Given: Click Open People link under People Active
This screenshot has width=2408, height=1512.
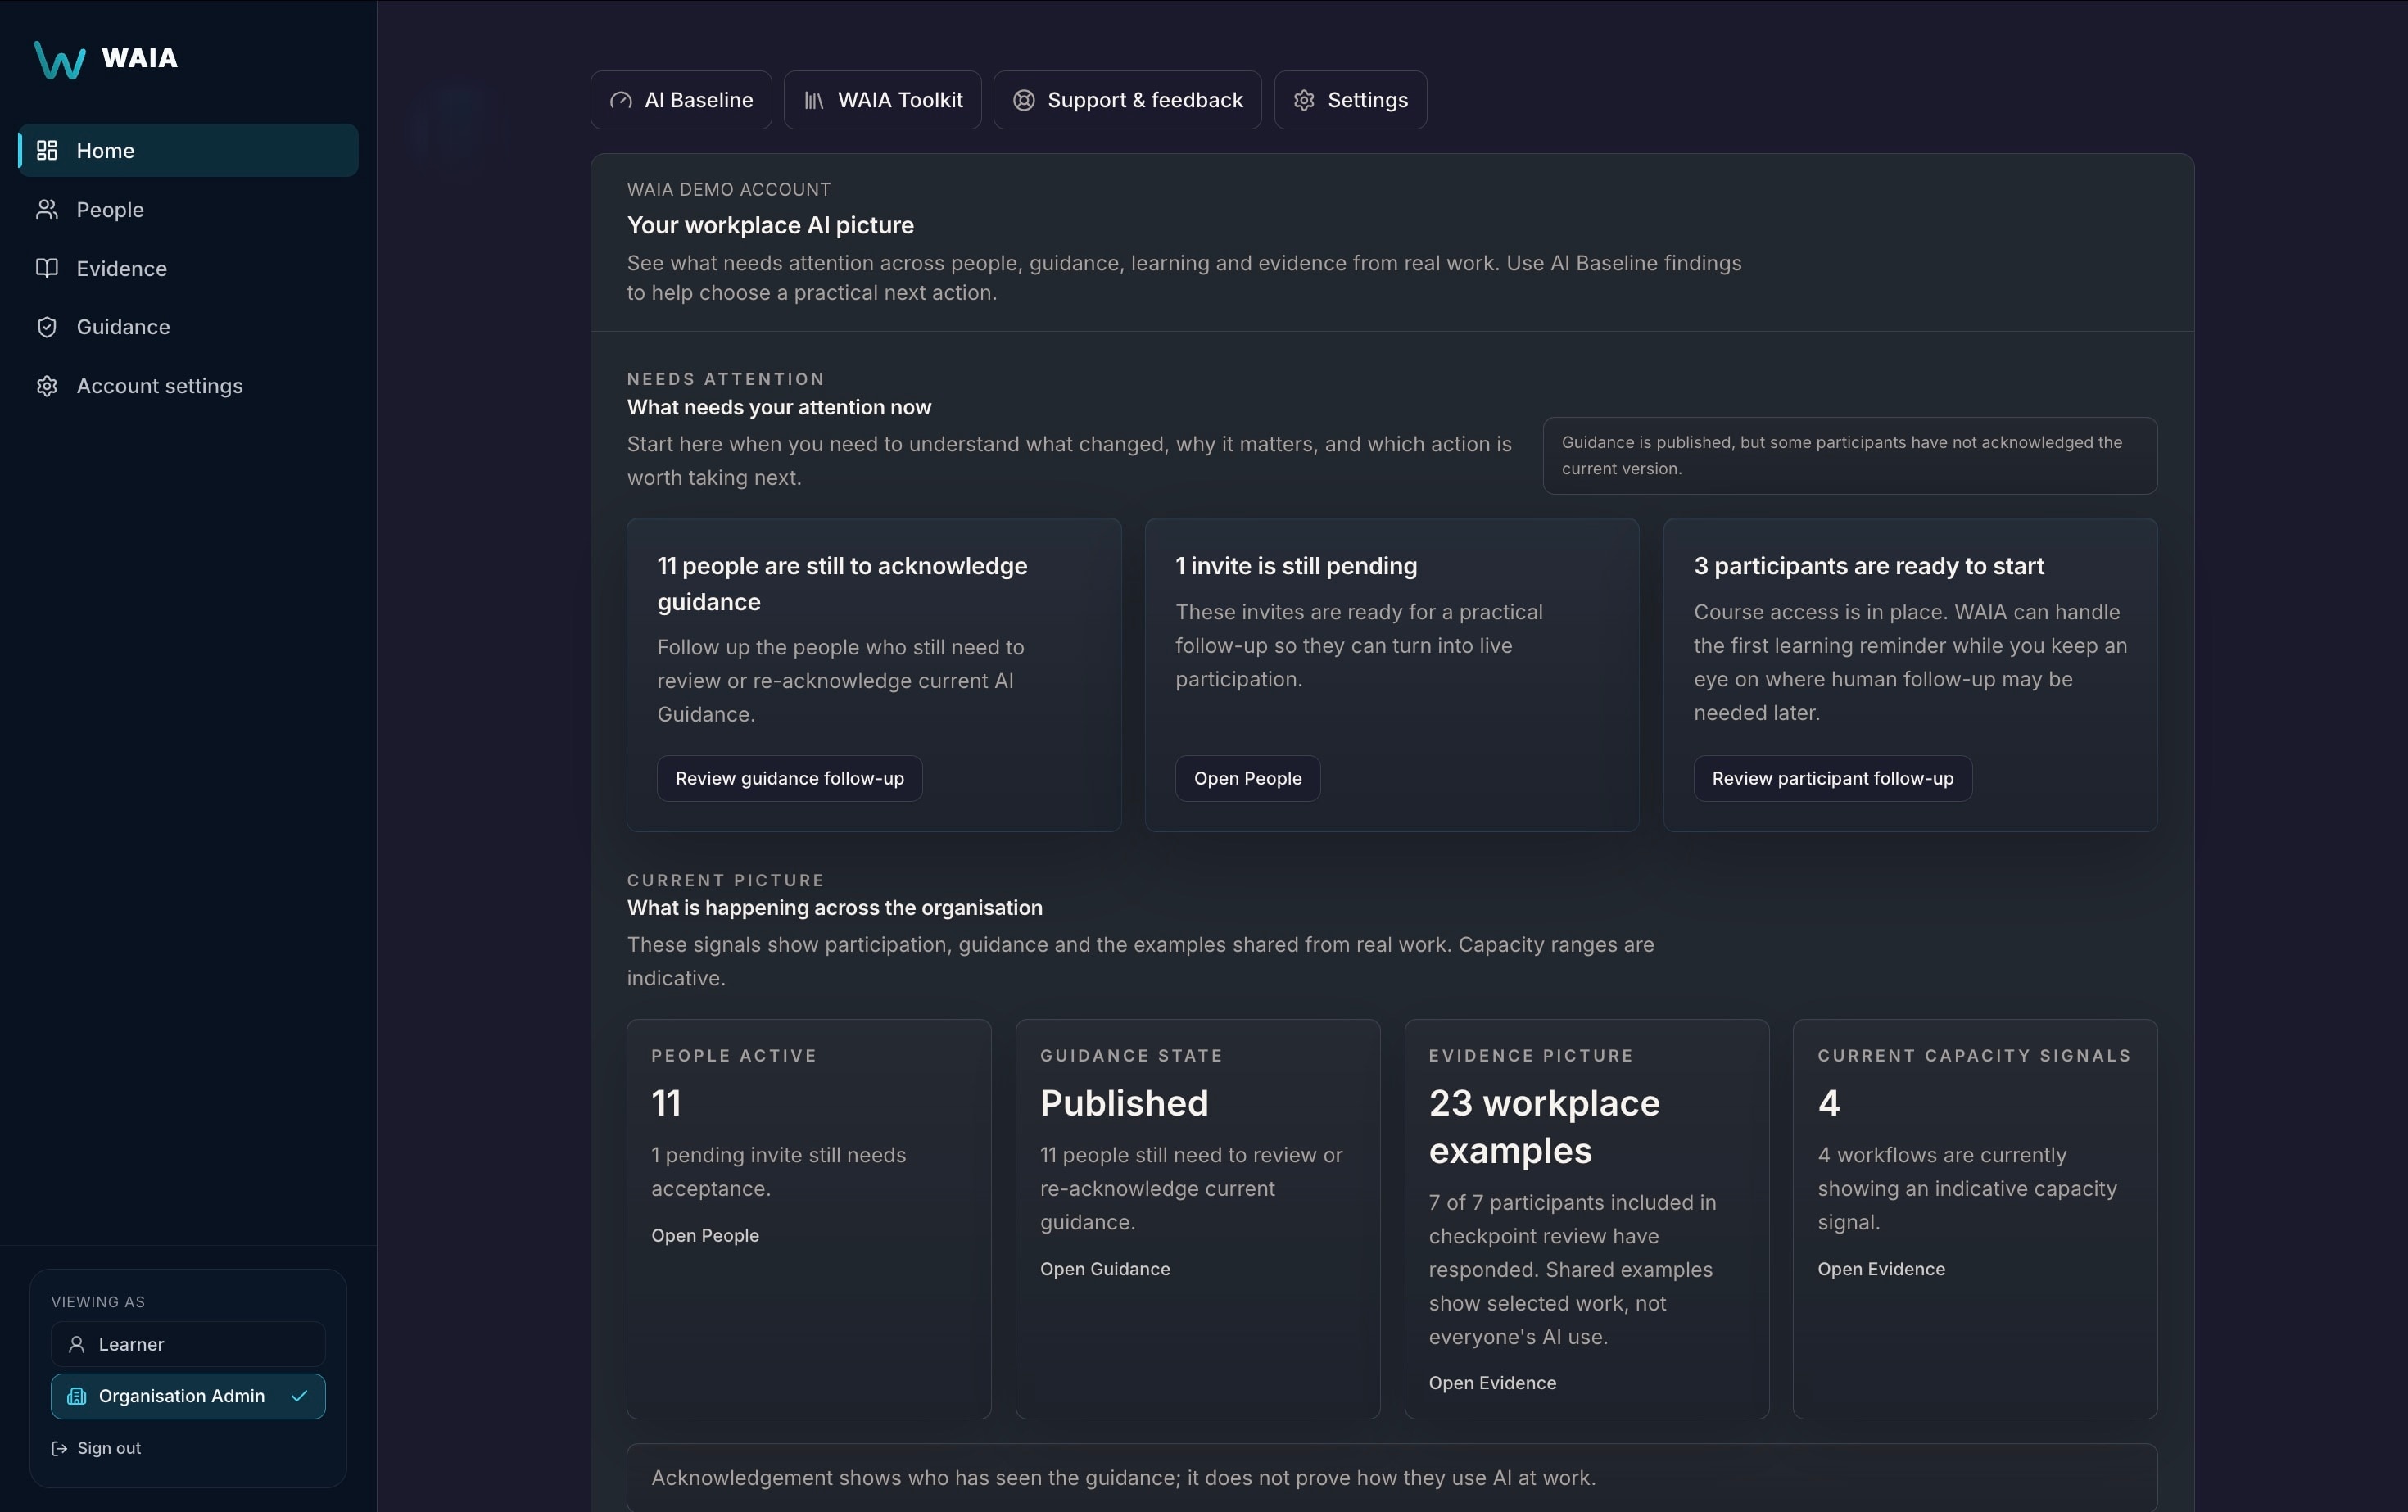Looking at the screenshot, I should [x=705, y=1235].
